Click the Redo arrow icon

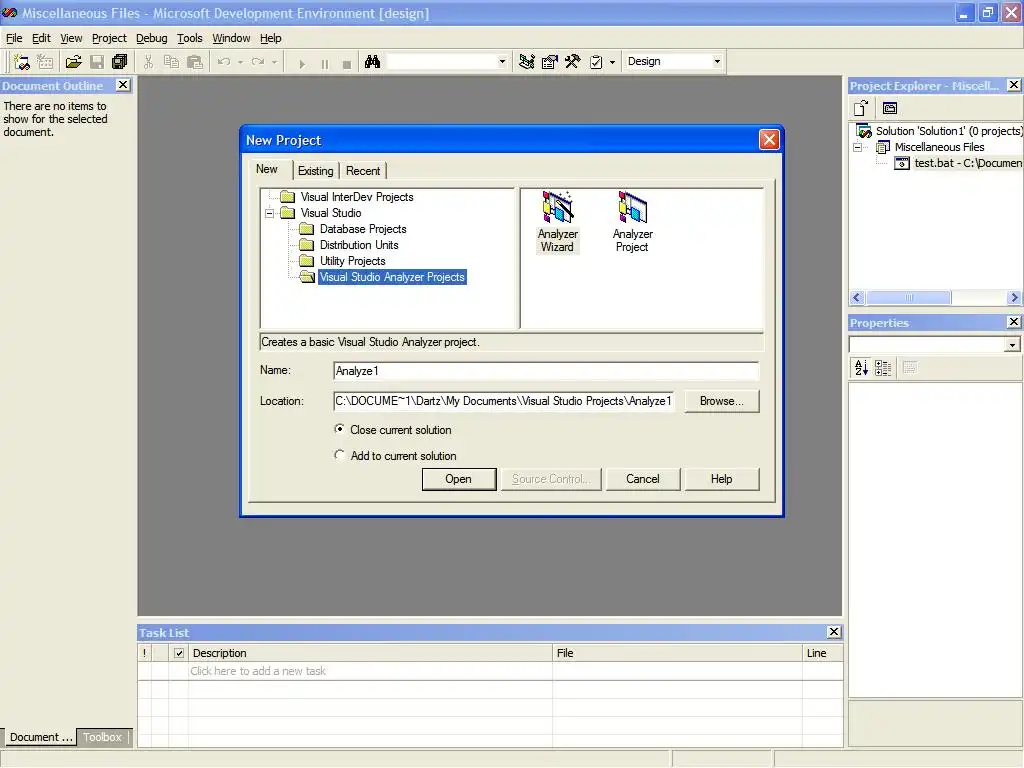(258, 62)
